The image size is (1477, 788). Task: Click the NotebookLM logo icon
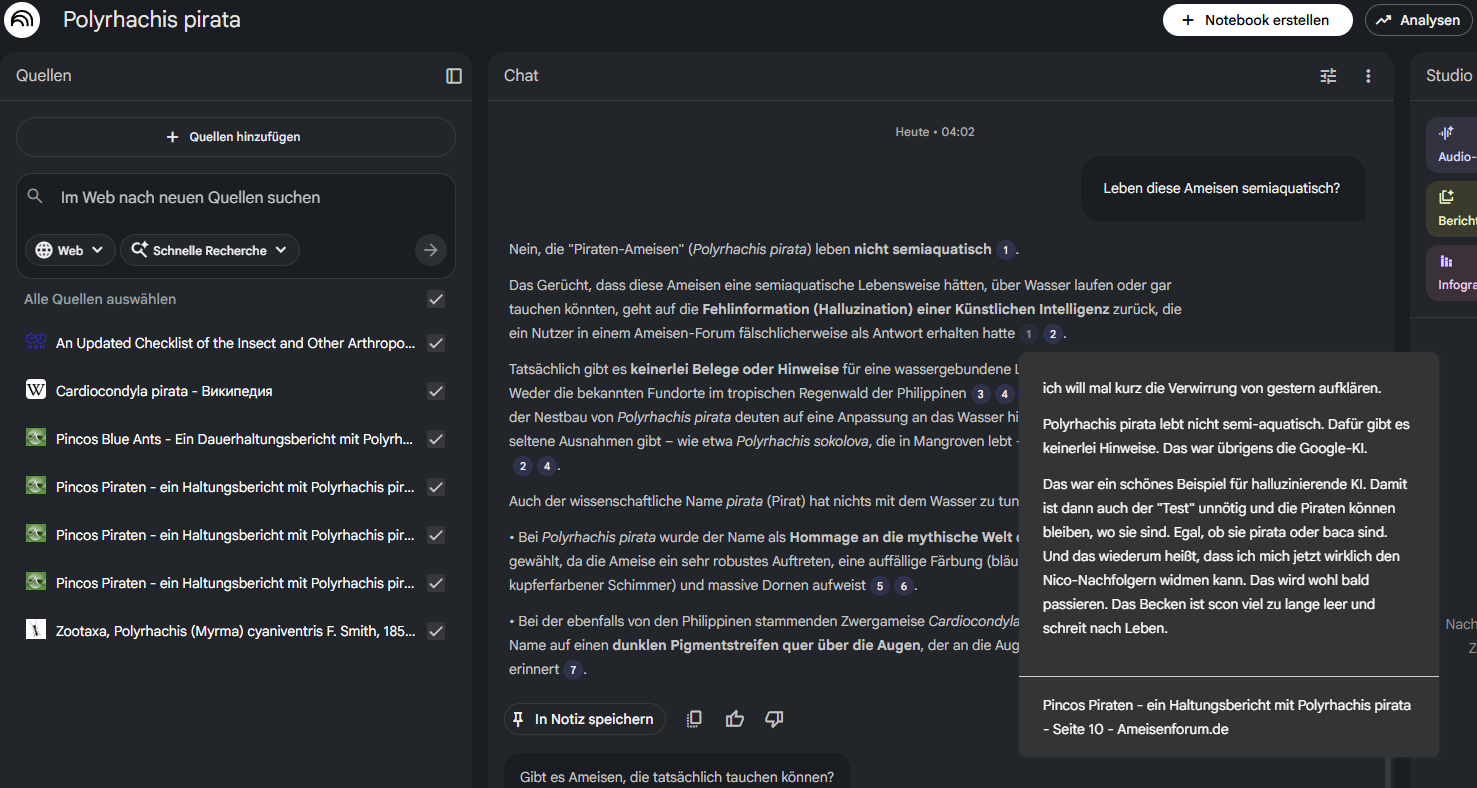click(22, 20)
